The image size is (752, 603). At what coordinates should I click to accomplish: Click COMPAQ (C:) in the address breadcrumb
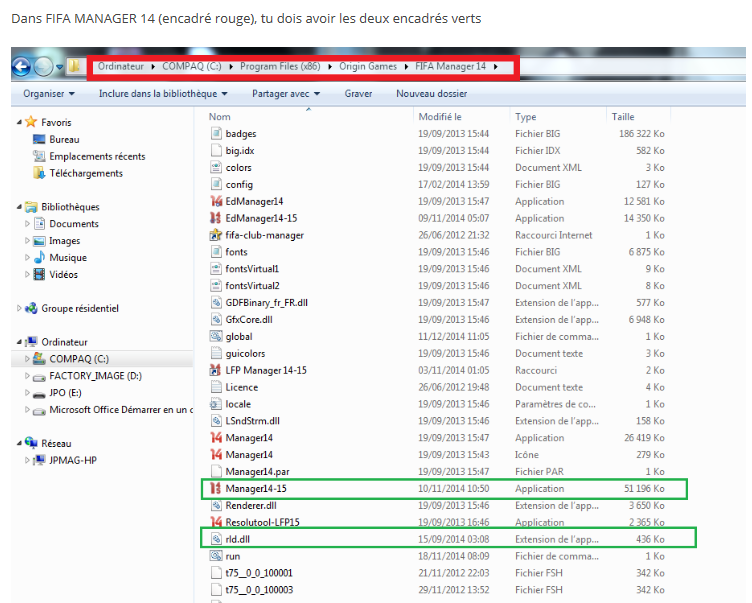pos(192,66)
